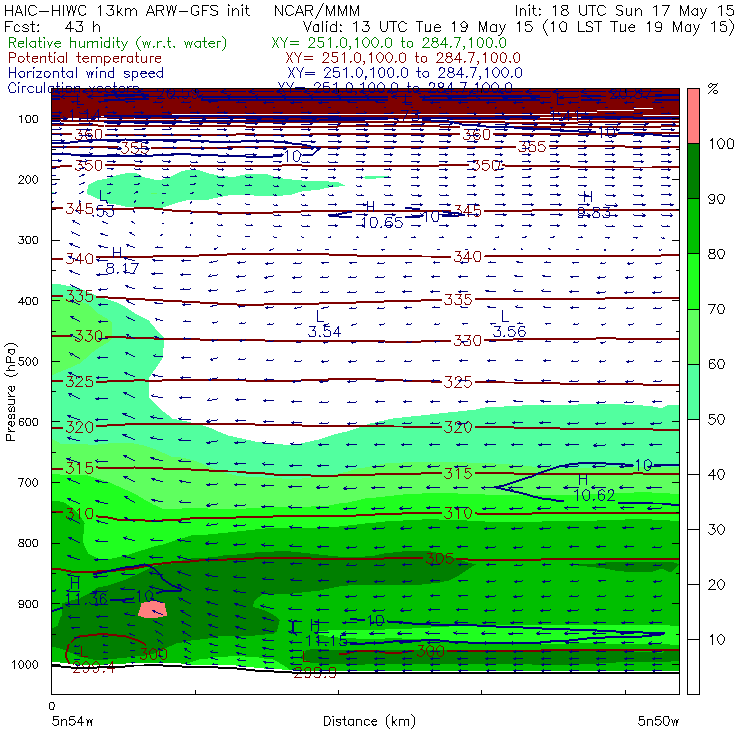Image resolution: width=740 pixels, height=740 pixels.
Task: Select the 'Circulation vectors' legend label
Action: (73, 87)
